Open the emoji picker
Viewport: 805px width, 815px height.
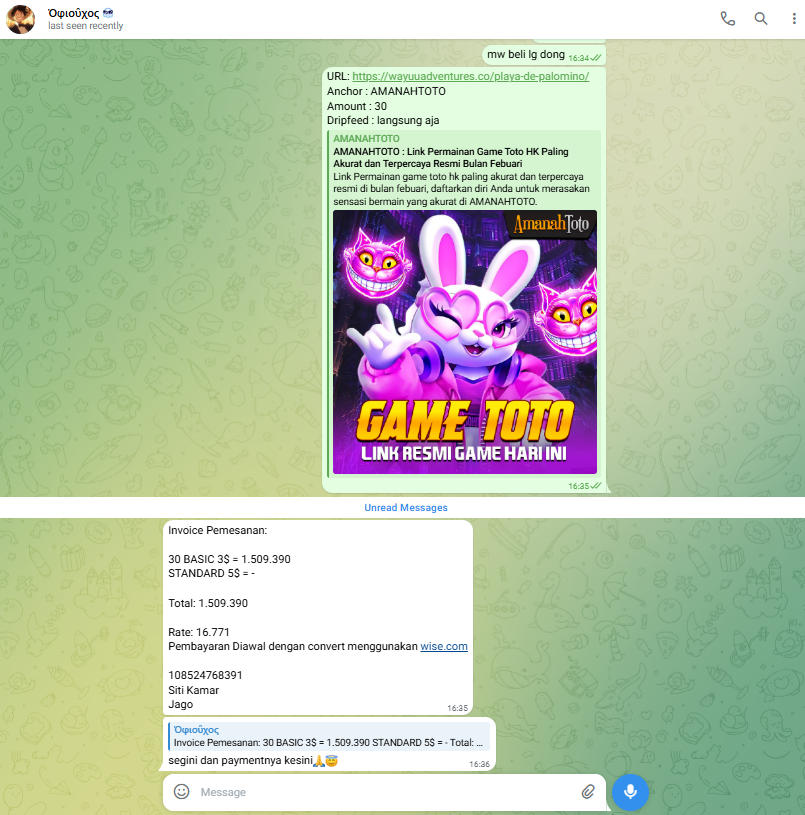(182, 791)
